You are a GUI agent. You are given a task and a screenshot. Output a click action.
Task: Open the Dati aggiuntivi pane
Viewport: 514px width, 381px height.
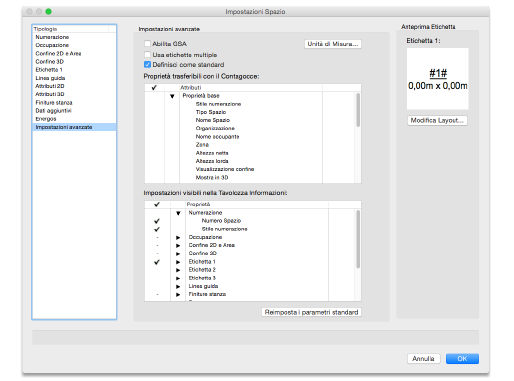(x=74, y=111)
